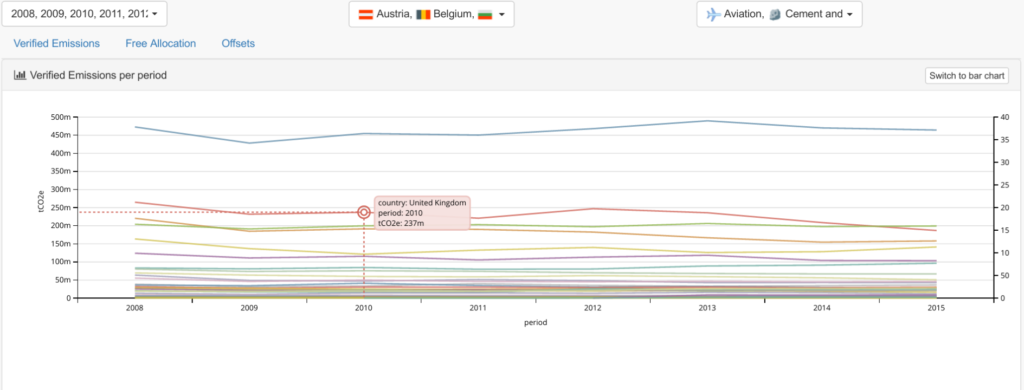Viewport: 1024px width, 390px height.
Task: Switch to the Verified Emissions tab
Action: tap(56, 44)
